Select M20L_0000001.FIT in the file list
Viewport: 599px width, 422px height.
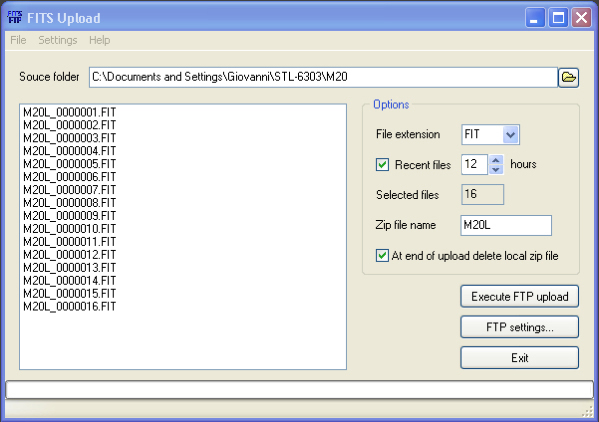tap(70, 112)
